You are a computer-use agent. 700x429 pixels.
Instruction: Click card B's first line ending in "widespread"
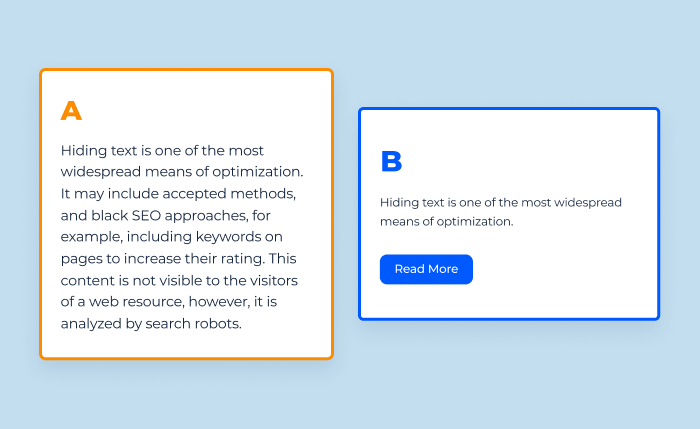pyautogui.click(x=500, y=203)
